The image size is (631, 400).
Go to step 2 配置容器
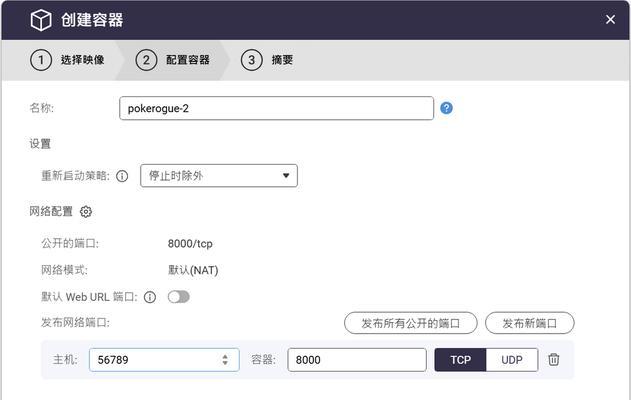coord(173,60)
